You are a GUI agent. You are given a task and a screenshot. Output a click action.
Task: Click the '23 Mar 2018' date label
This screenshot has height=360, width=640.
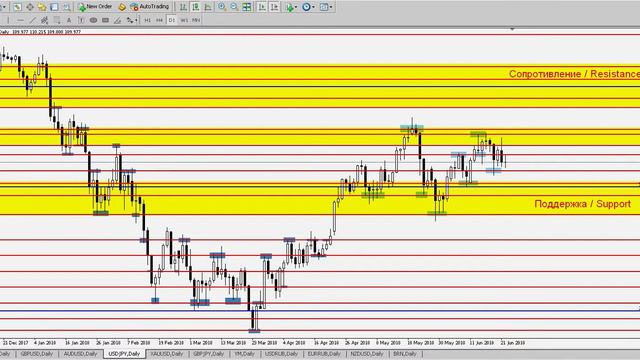coord(264,343)
